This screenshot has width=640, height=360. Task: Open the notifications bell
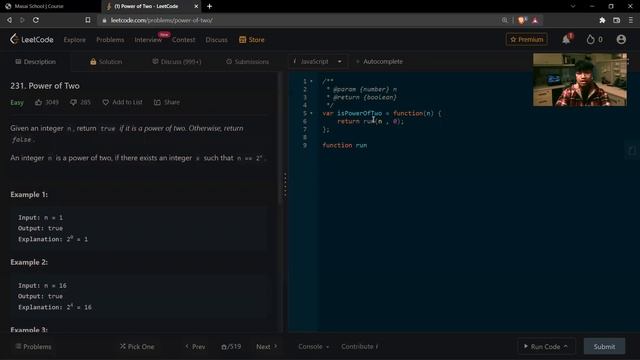(x=566, y=39)
